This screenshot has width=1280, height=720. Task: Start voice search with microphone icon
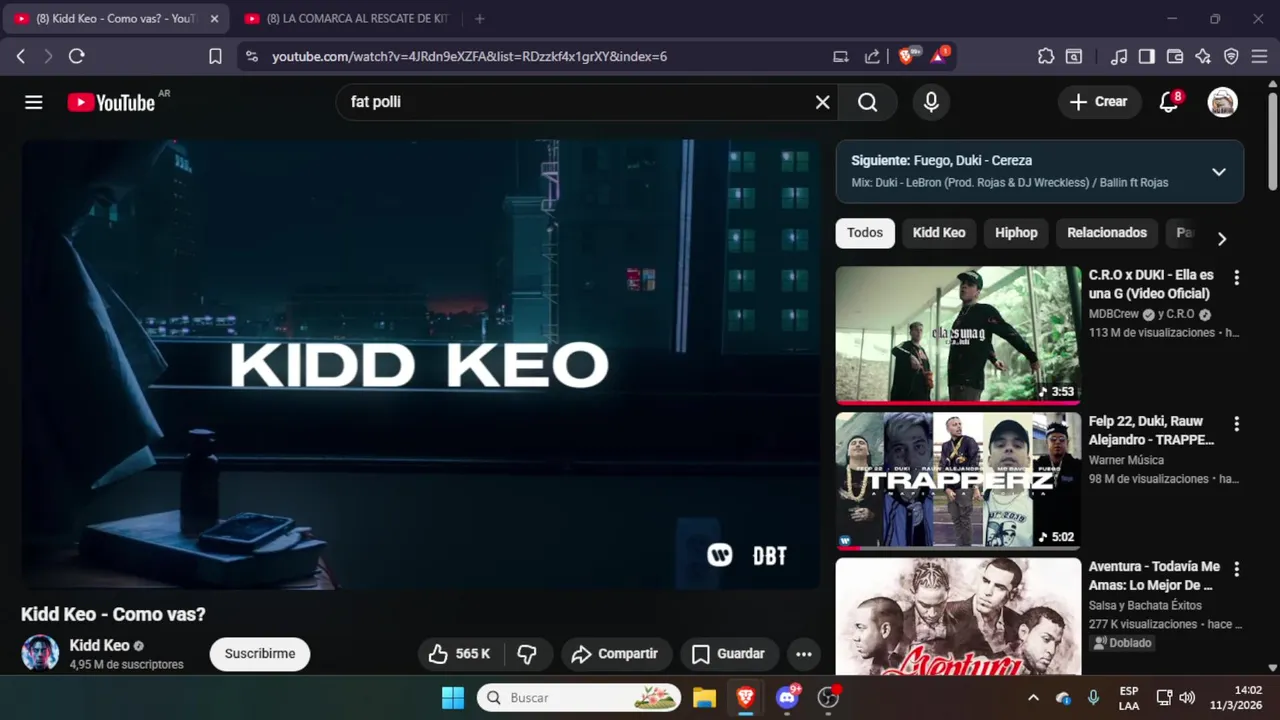[931, 102]
